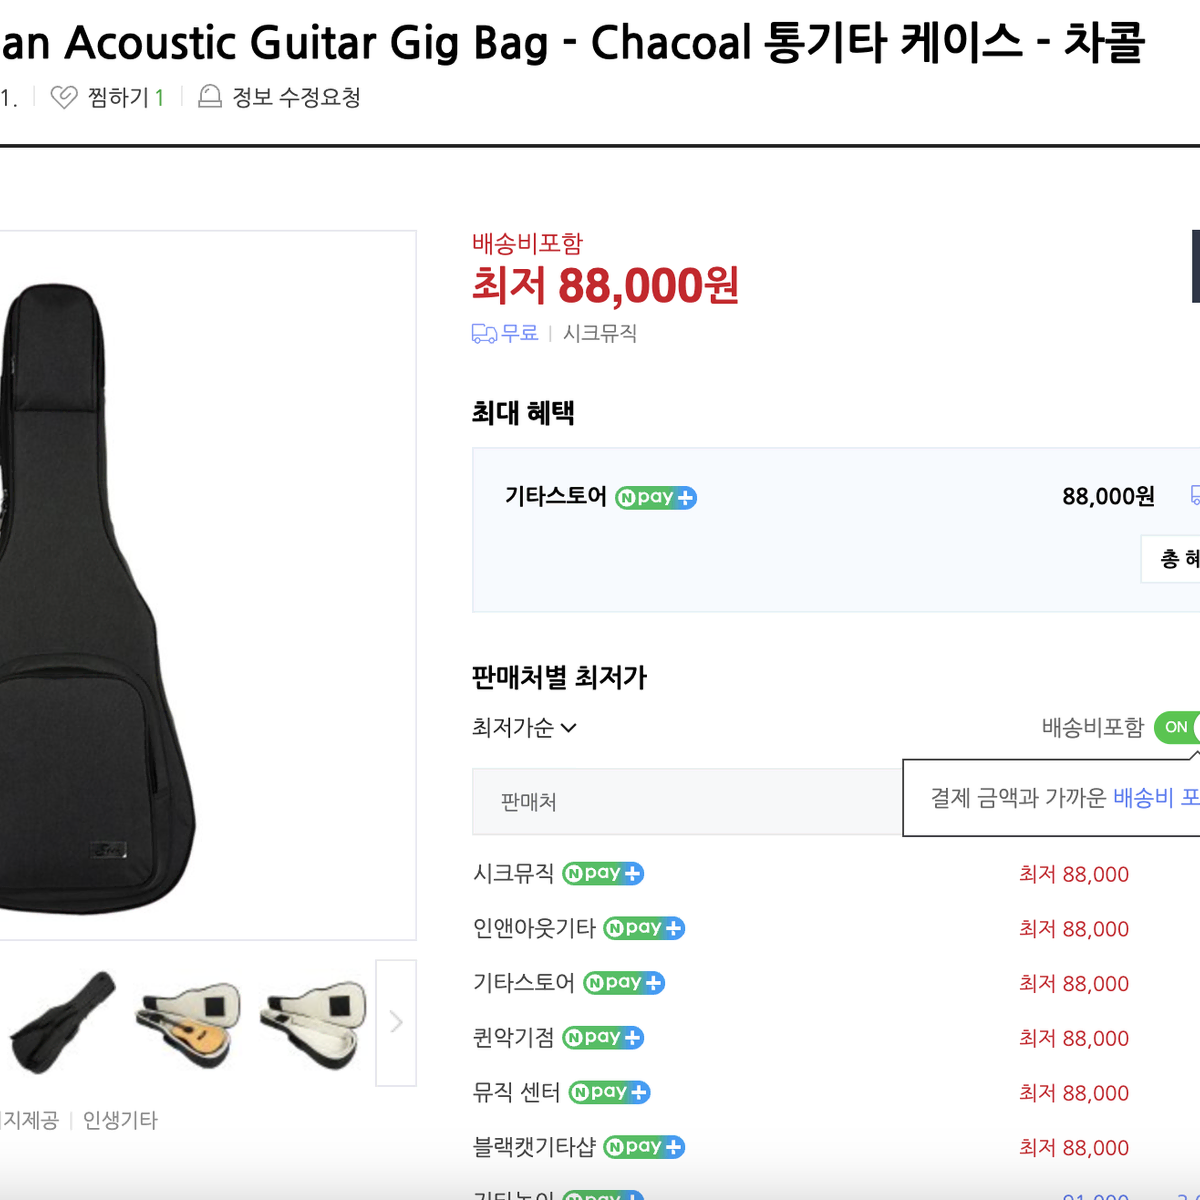Click Npay badge beside 블랙캣기타샵 seller
The height and width of the screenshot is (1200, 1200).
pos(644,1147)
